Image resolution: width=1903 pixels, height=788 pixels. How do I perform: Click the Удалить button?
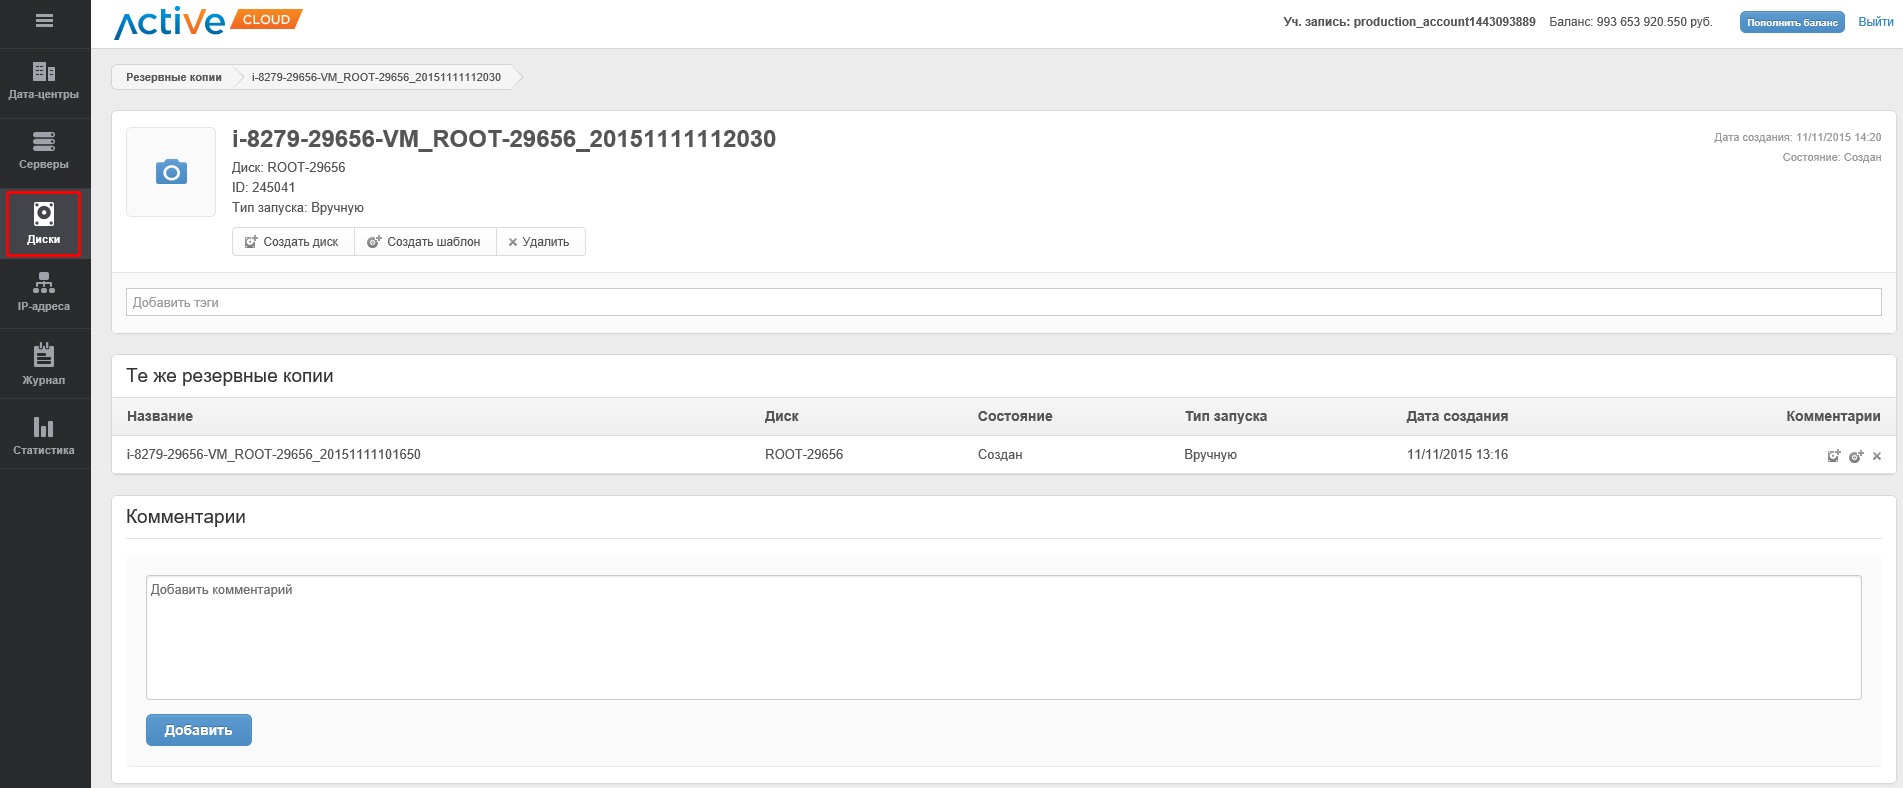(x=540, y=242)
